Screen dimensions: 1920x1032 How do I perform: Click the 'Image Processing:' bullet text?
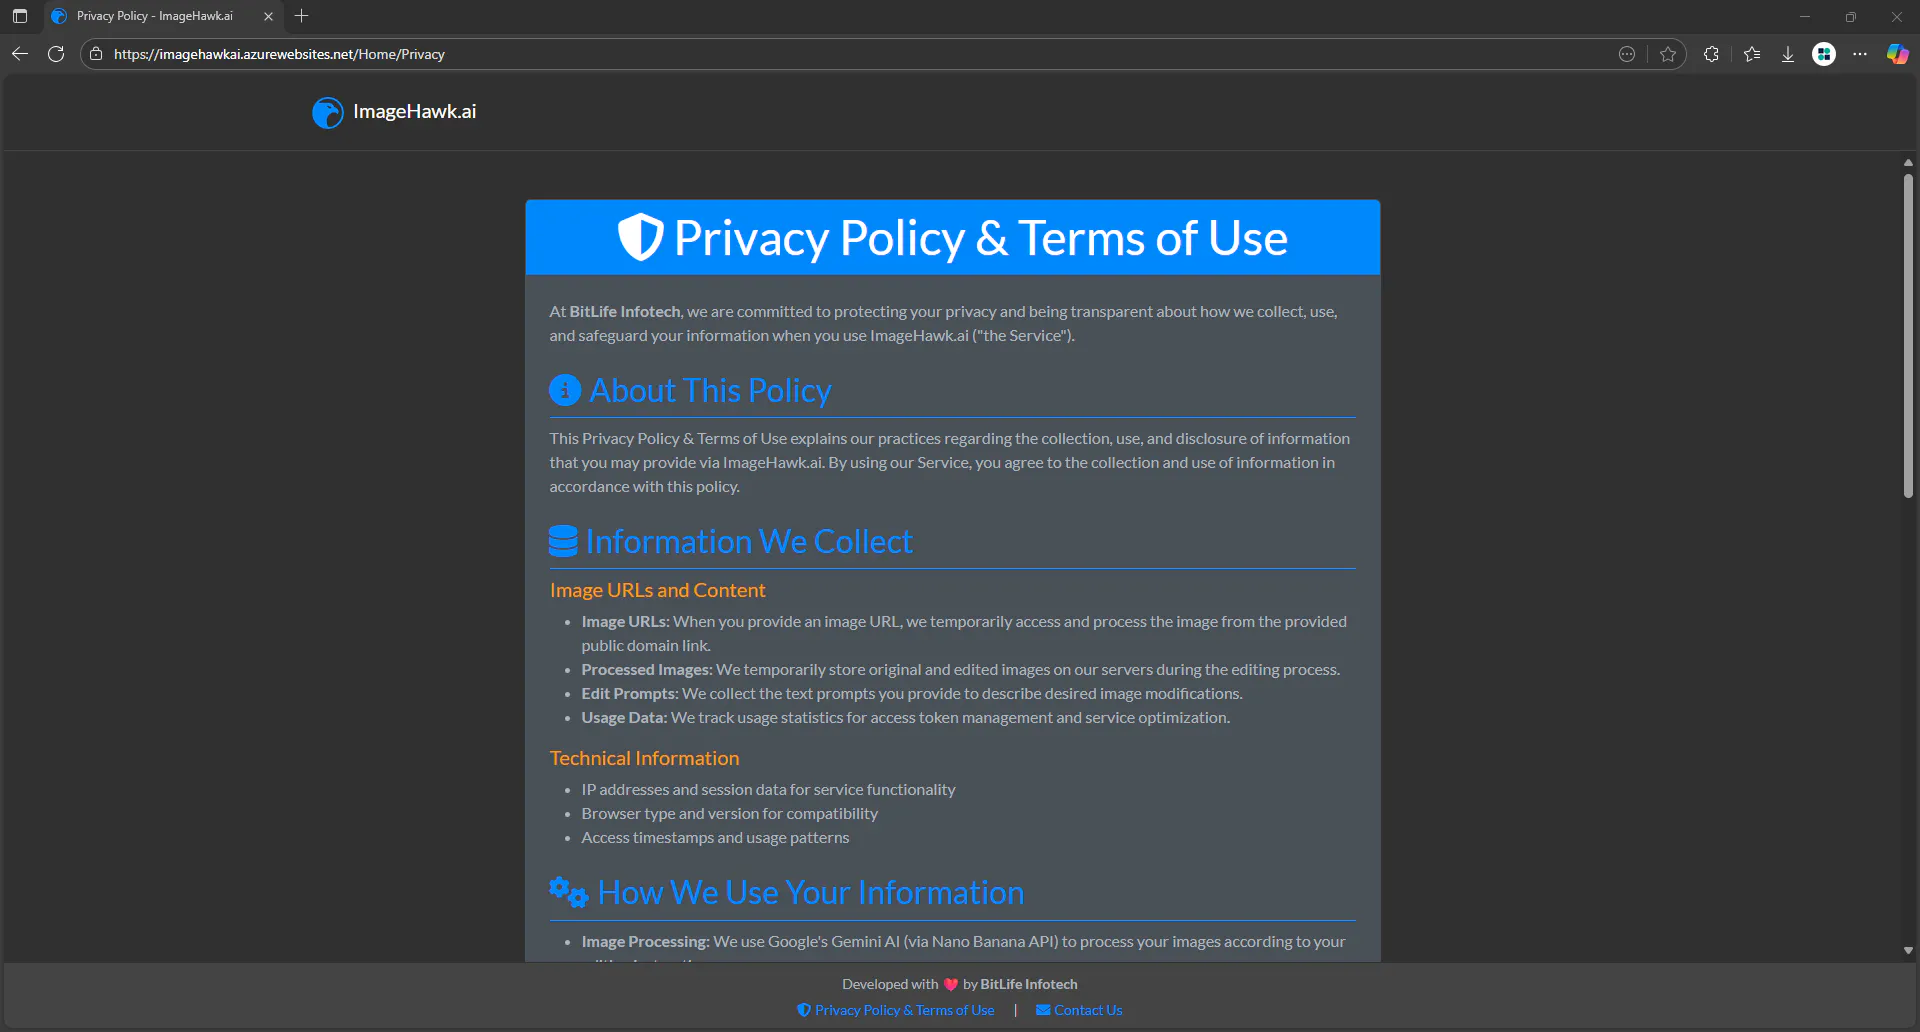pos(645,941)
